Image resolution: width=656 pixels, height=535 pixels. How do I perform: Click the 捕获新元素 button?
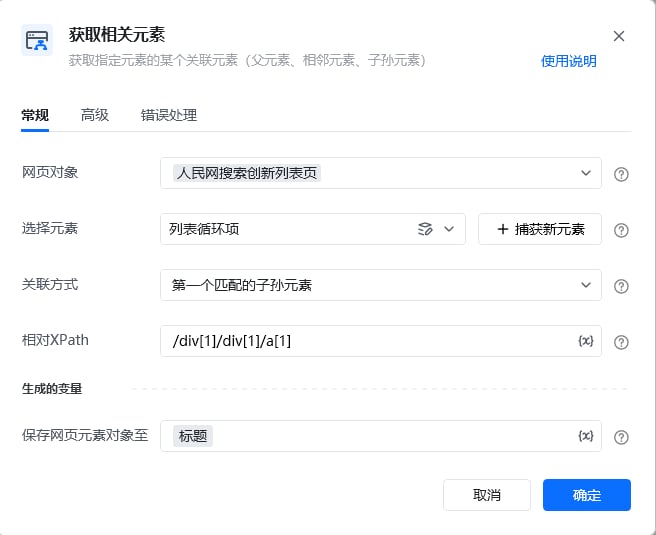(540, 229)
